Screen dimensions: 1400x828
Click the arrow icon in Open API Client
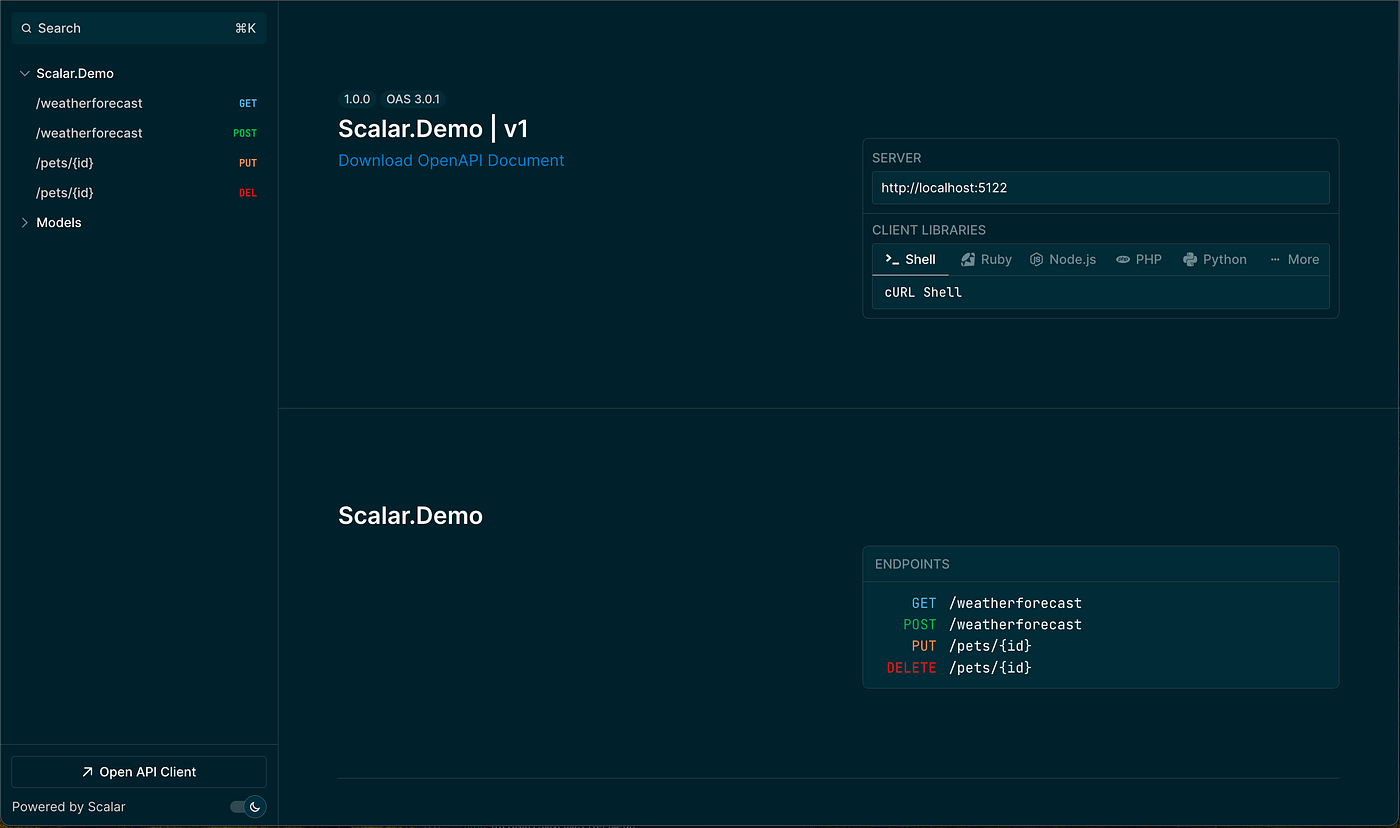click(x=87, y=772)
